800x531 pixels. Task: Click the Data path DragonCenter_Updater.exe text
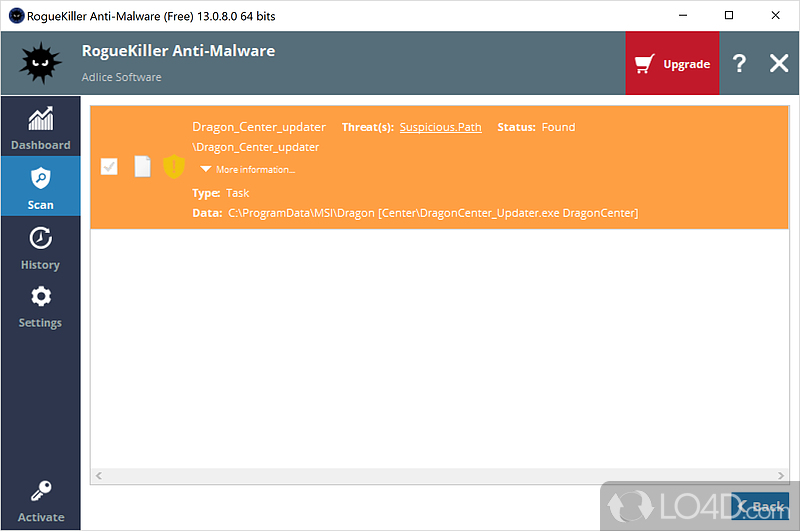click(x=415, y=213)
